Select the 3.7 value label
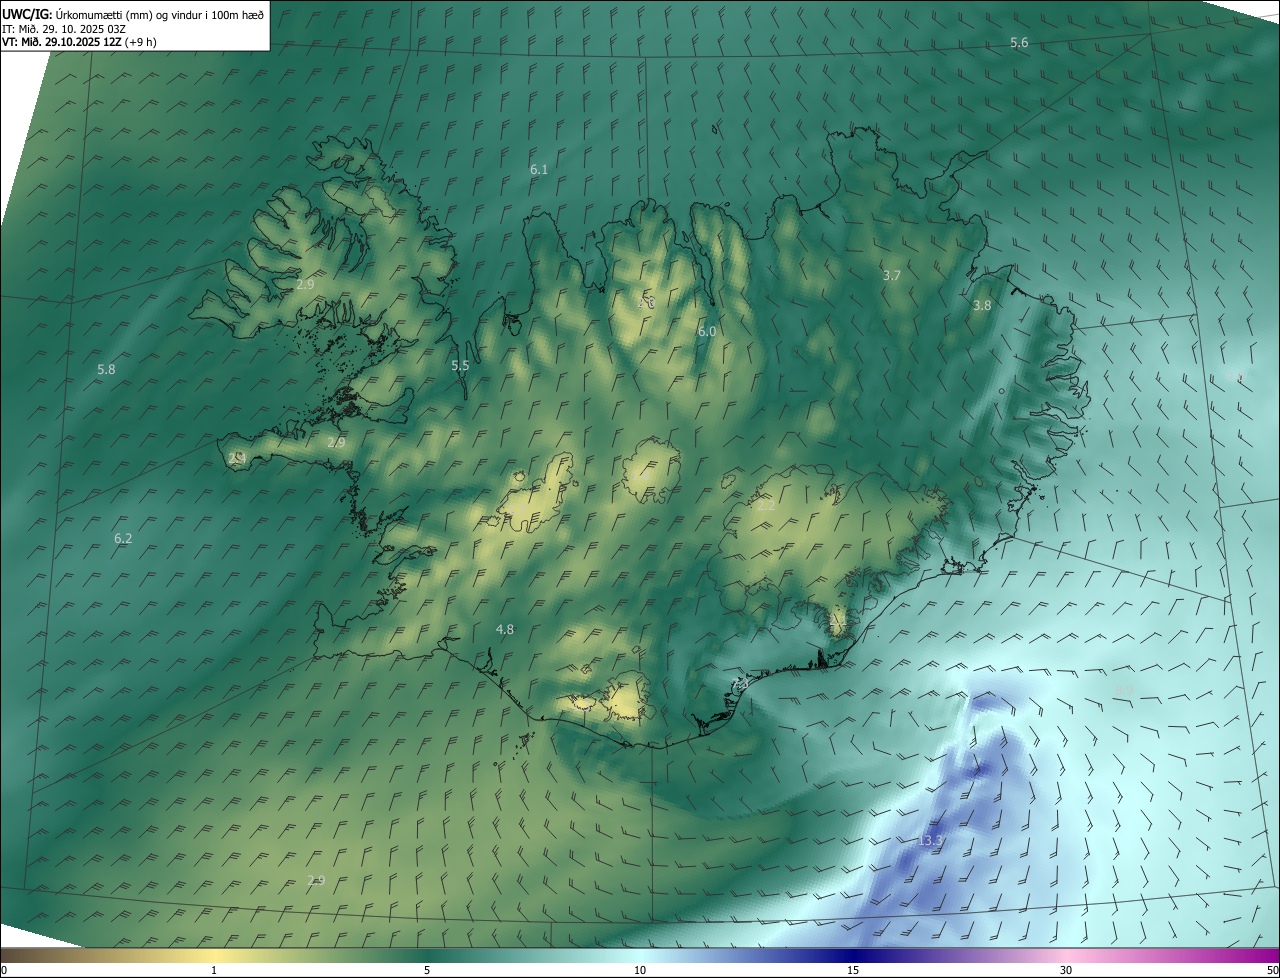 892,275
